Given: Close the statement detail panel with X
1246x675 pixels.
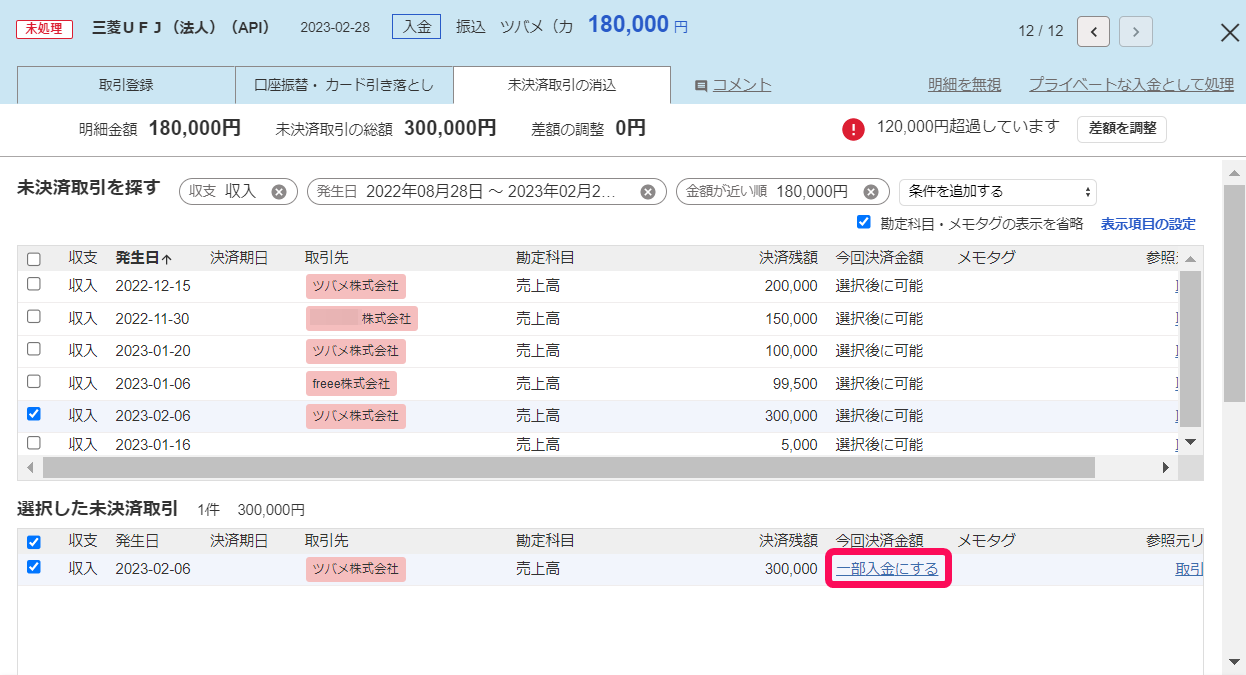Looking at the screenshot, I should click(1231, 32).
